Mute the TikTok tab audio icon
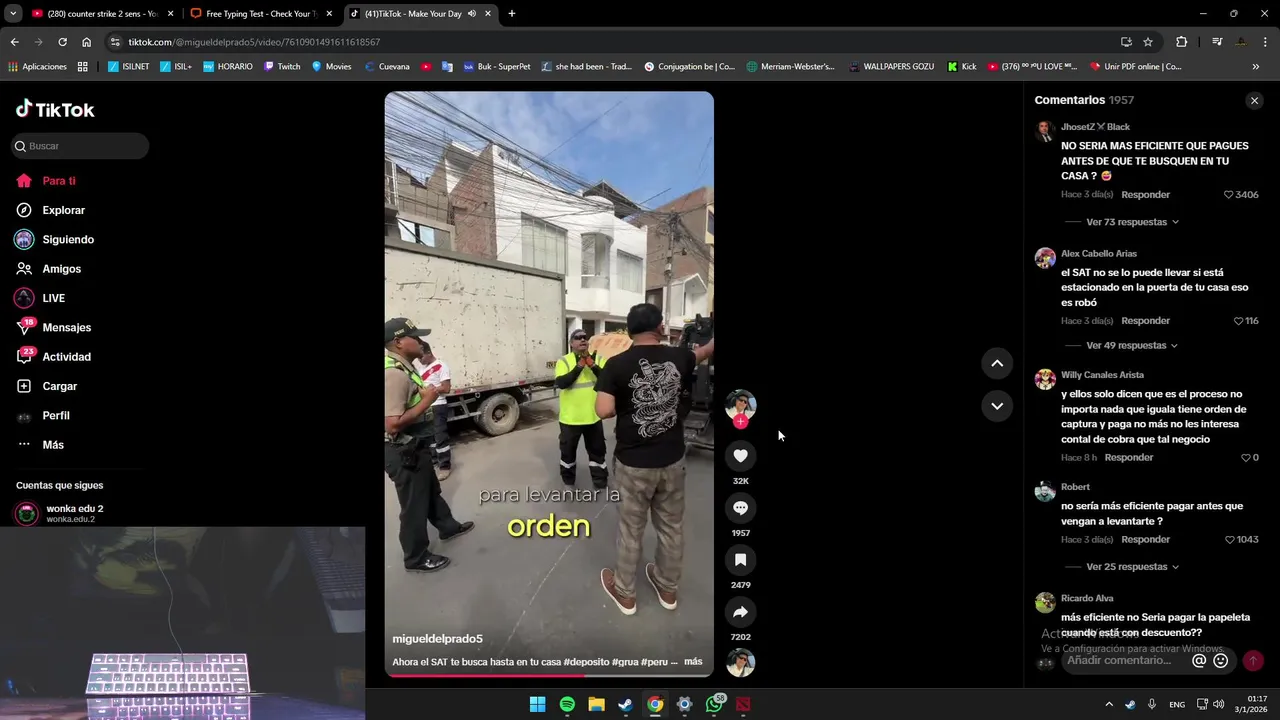 click(472, 14)
